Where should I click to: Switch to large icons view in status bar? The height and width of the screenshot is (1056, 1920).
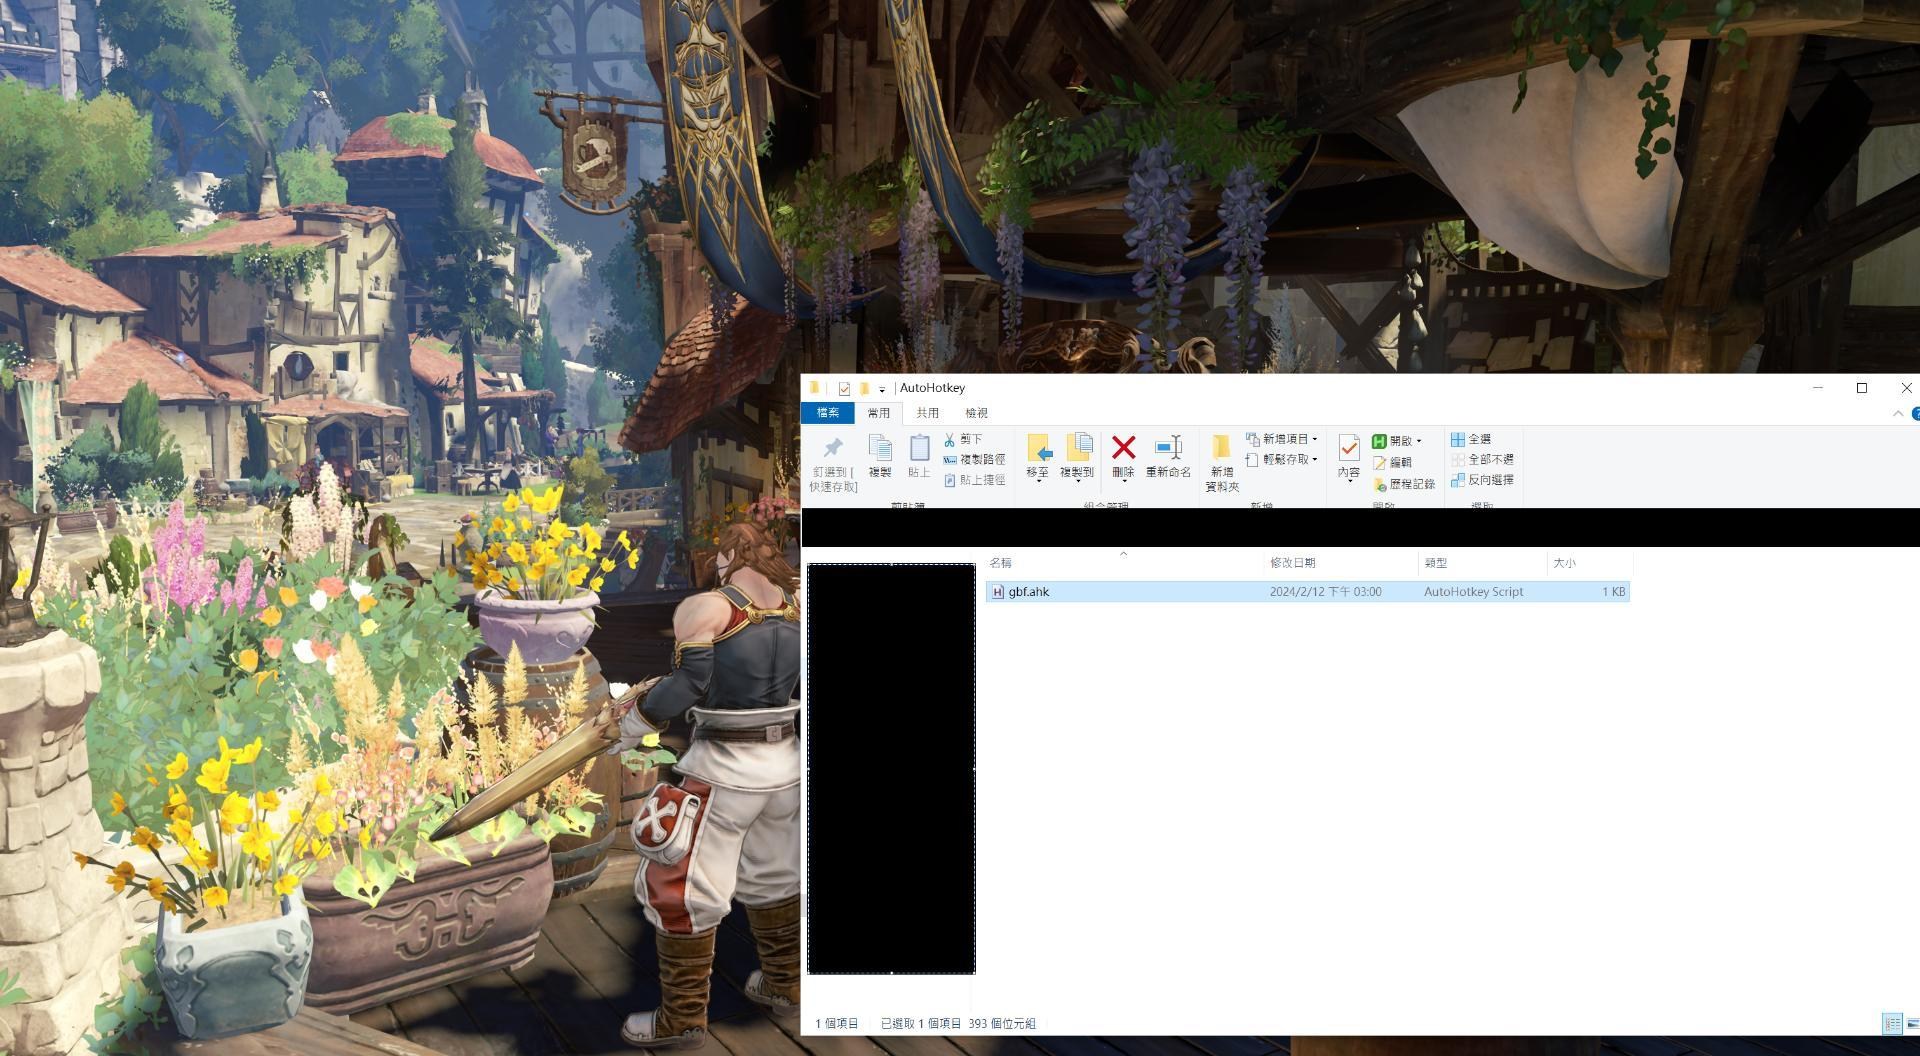pos(1912,1023)
